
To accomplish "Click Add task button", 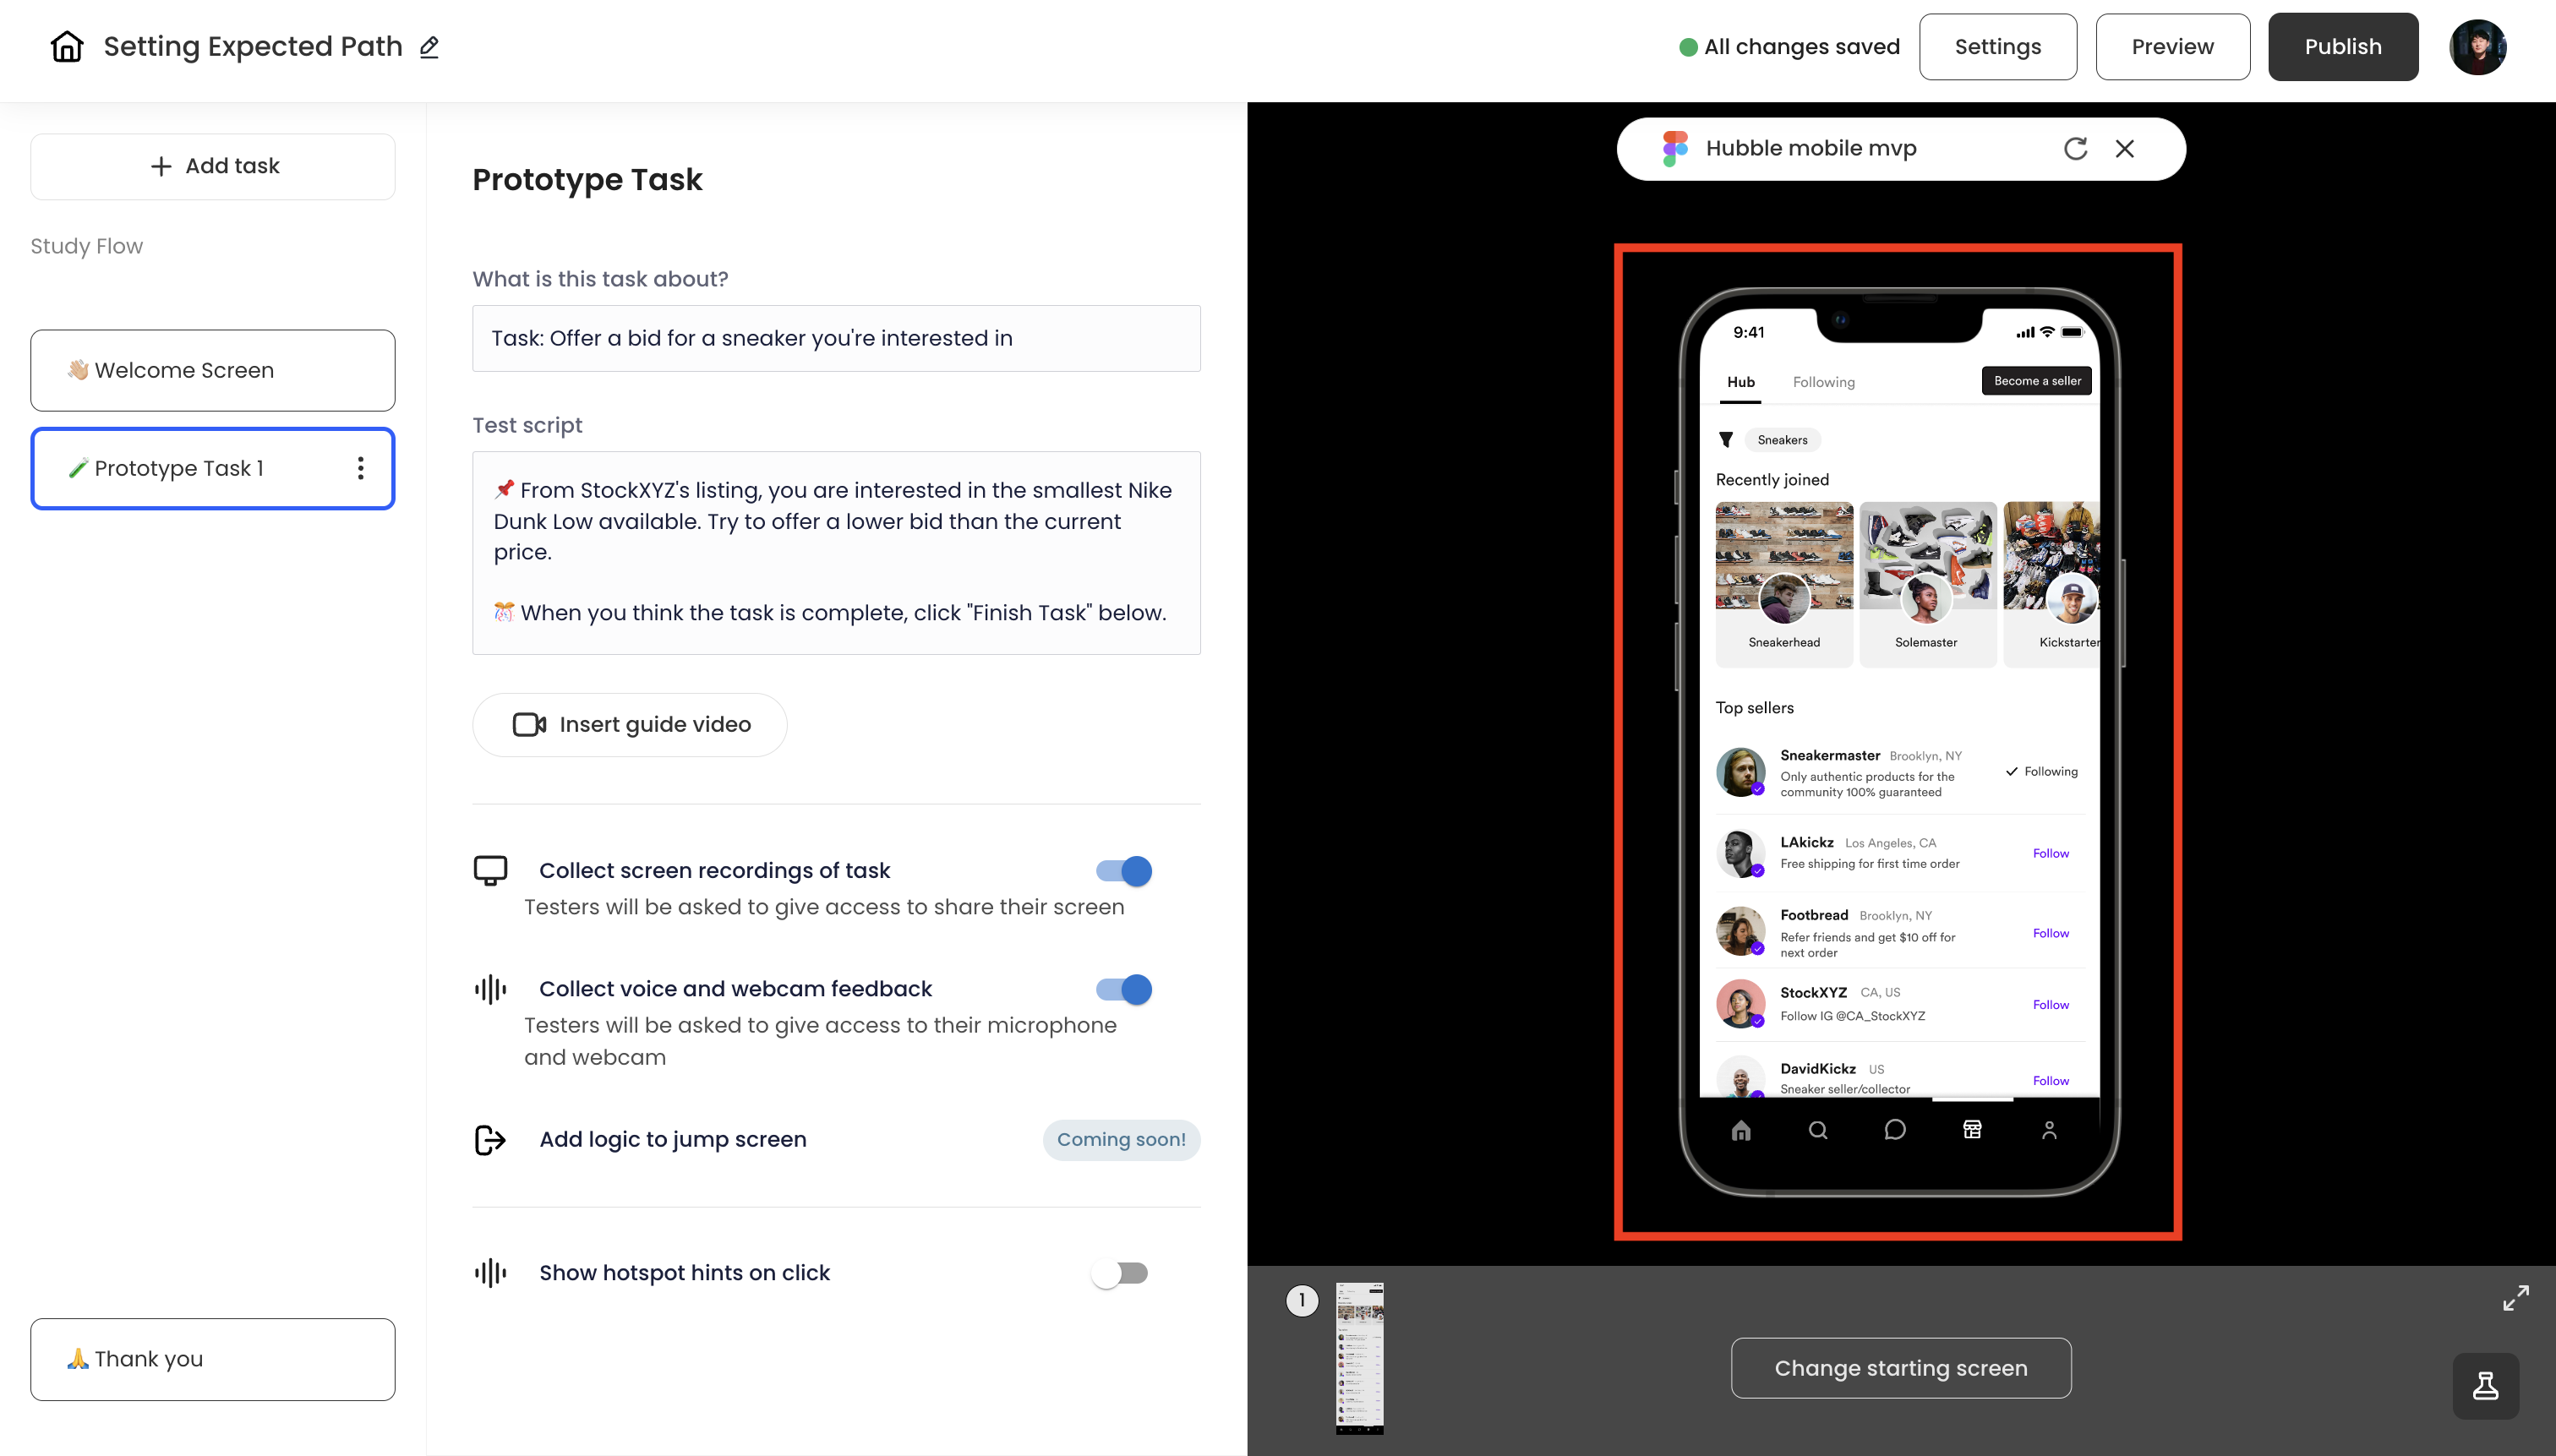I will (x=213, y=166).
